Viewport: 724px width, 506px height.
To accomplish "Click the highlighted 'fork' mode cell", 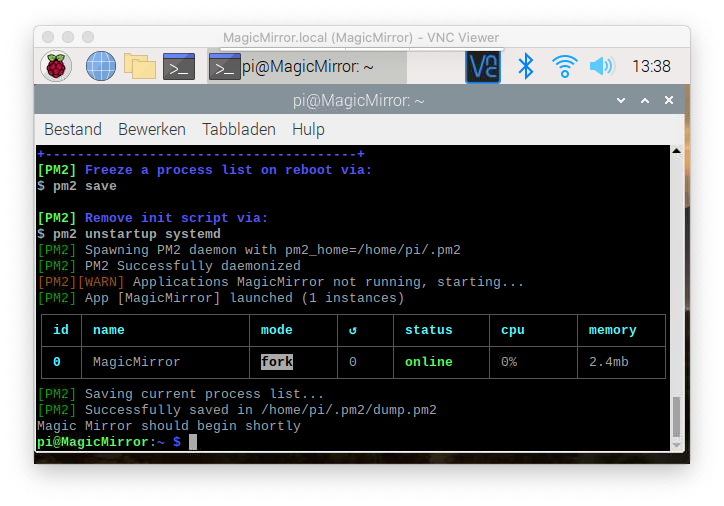I will tap(277, 361).
